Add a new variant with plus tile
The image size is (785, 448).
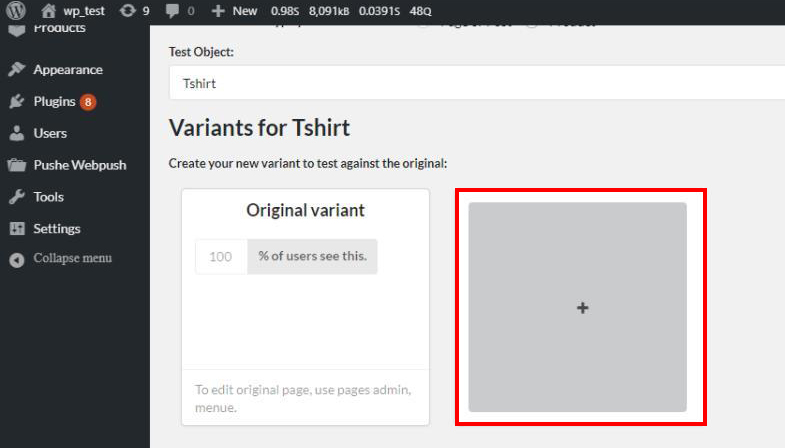click(577, 307)
